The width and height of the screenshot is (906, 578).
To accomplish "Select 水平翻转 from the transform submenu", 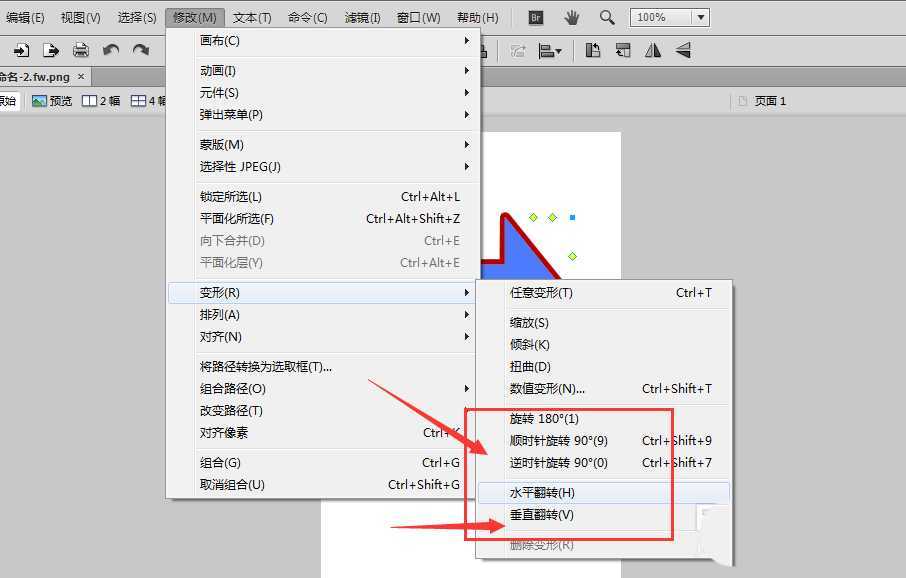I will [540, 492].
